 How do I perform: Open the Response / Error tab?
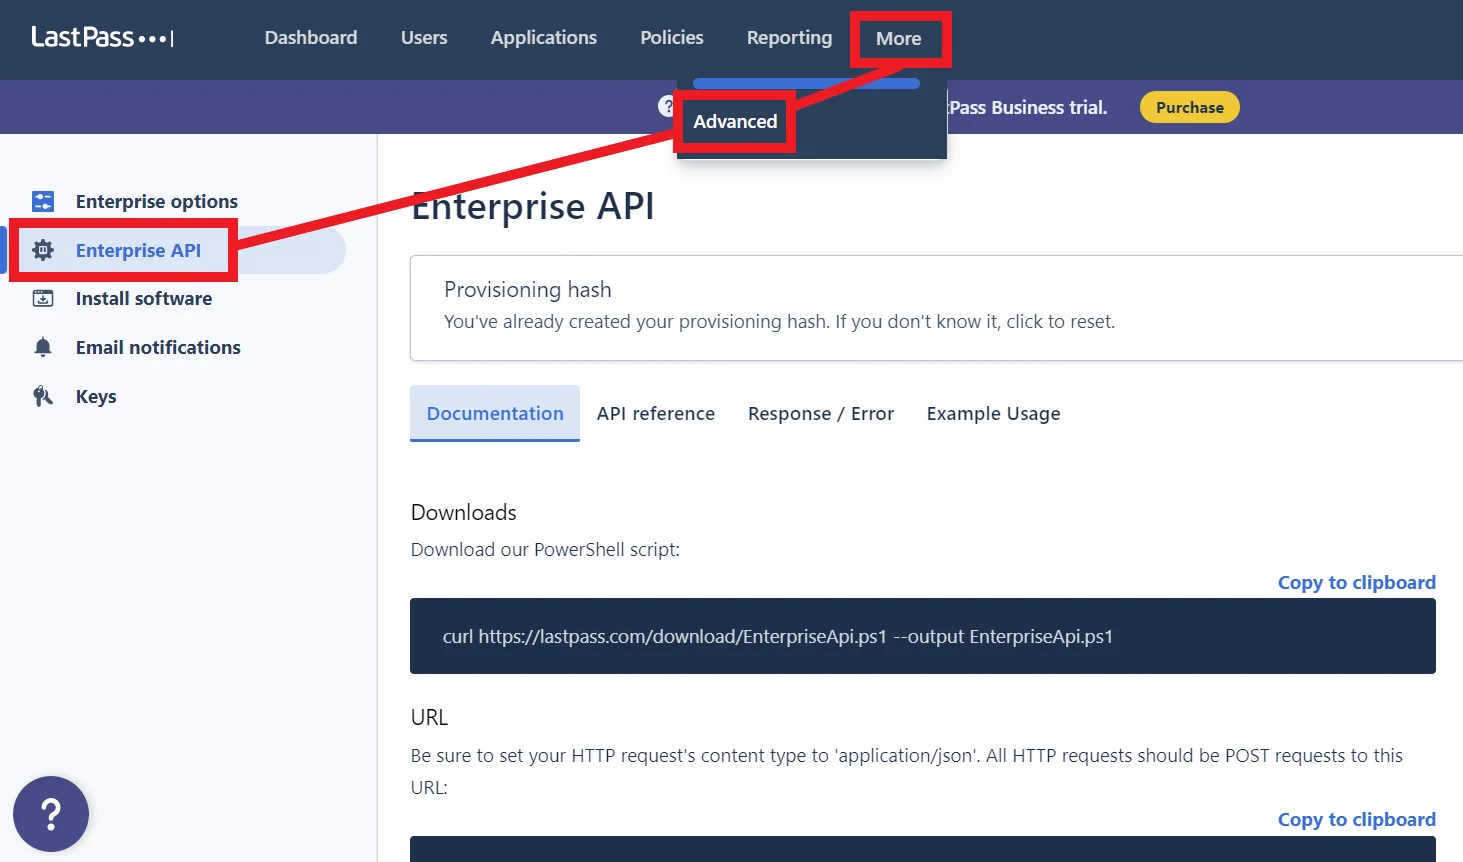(x=821, y=413)
